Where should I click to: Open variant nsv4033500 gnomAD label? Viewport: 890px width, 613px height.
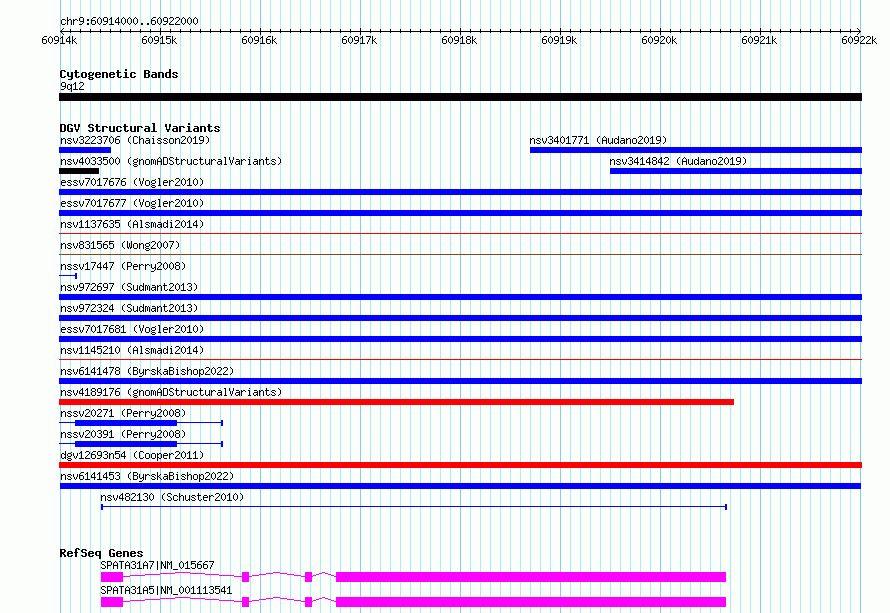tap(171, 161)
